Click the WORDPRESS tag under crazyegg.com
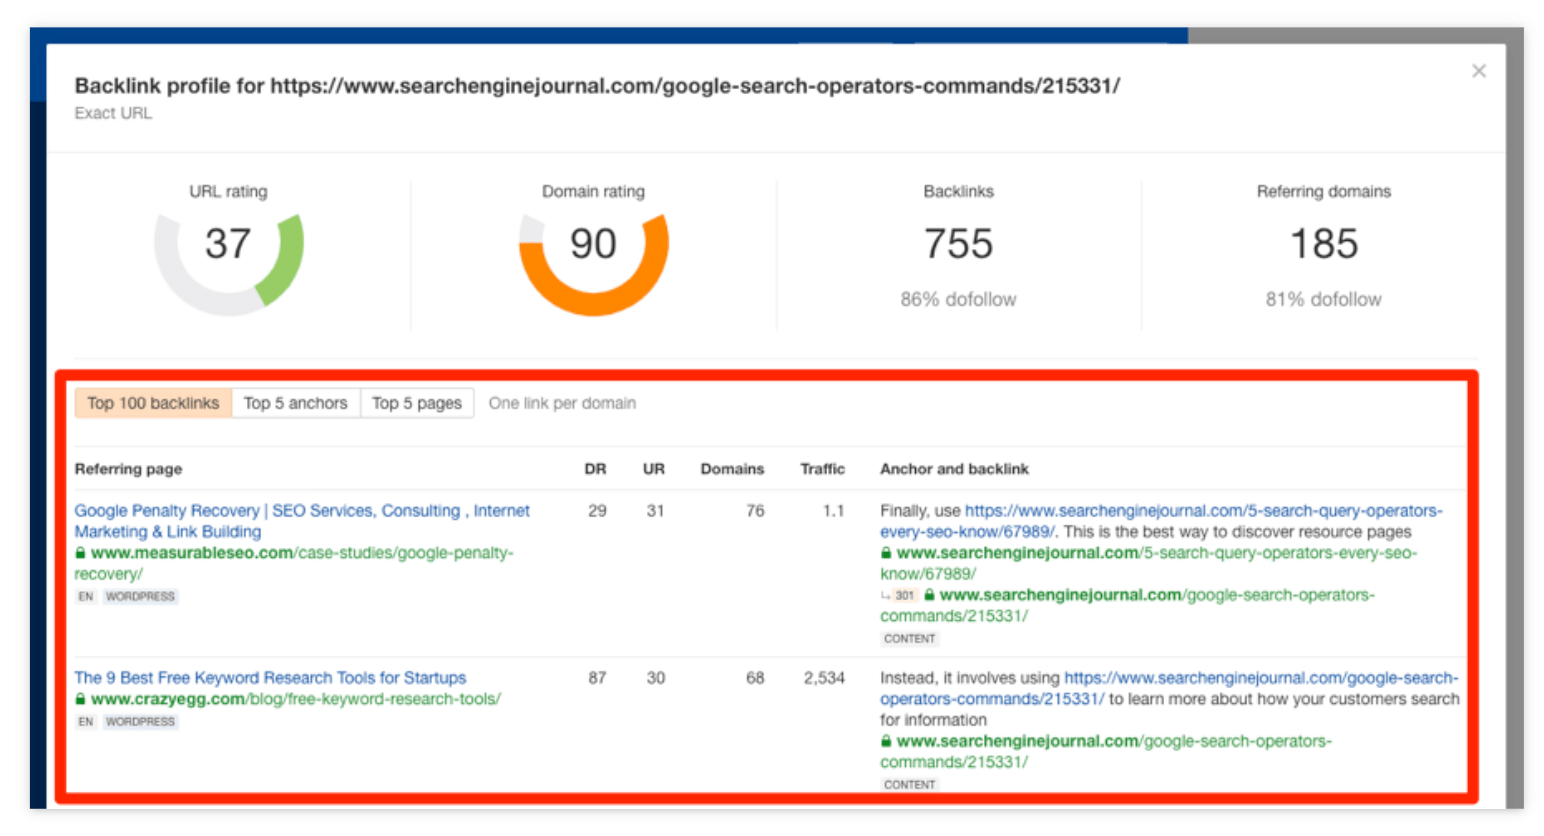1544x836 pixels. pos(140,721)
